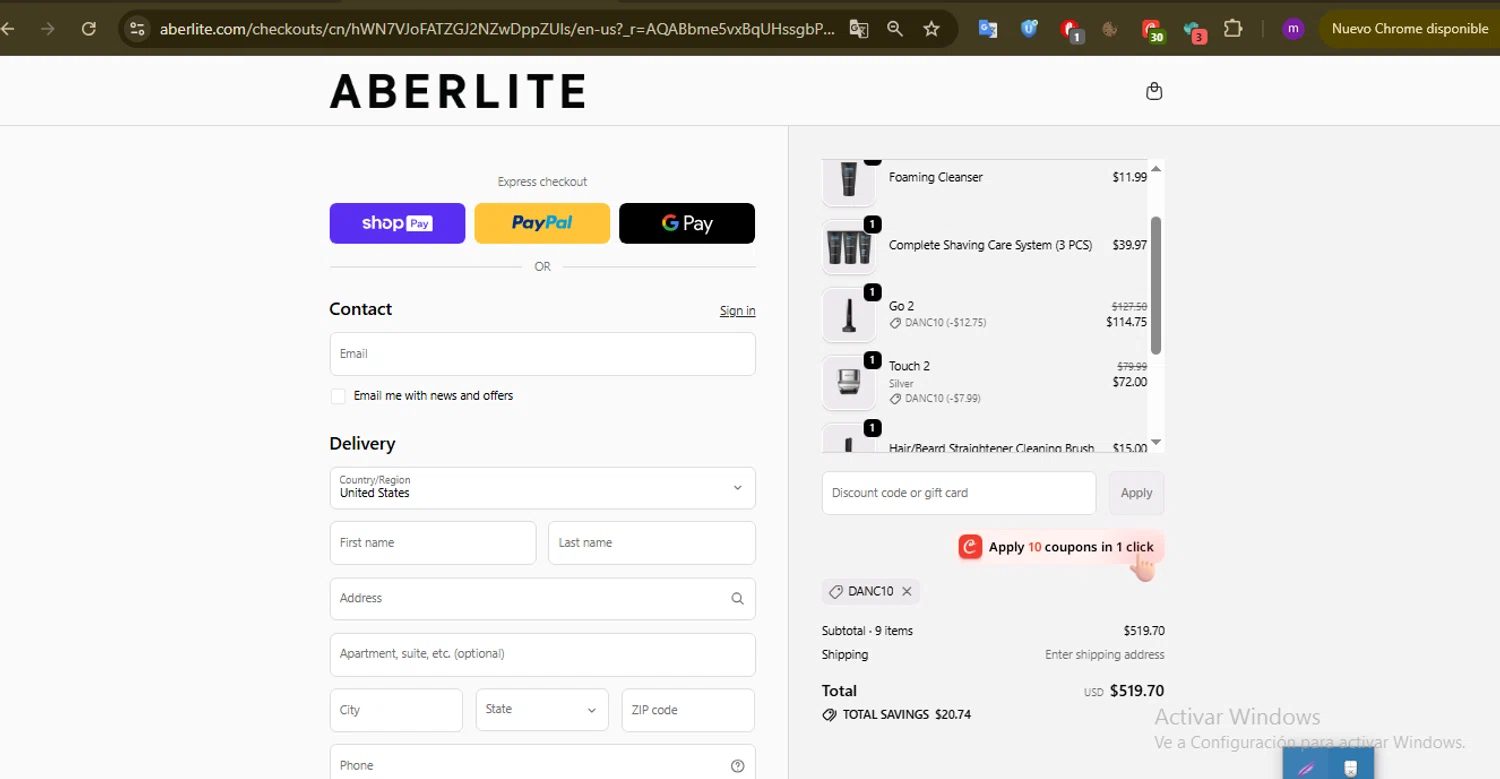
Task: Click the Touch 2 product thumbnail
Action: [849, 382]
